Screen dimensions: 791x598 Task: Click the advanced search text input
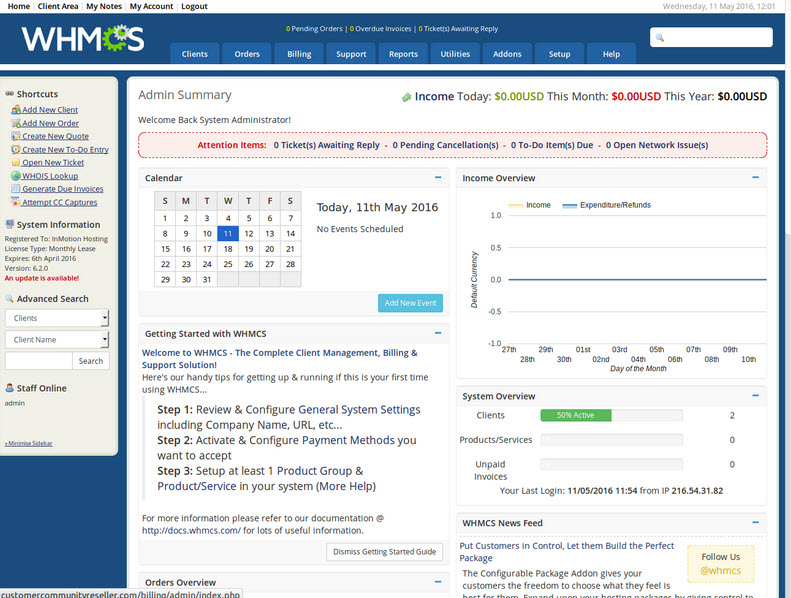click(39, 361)
